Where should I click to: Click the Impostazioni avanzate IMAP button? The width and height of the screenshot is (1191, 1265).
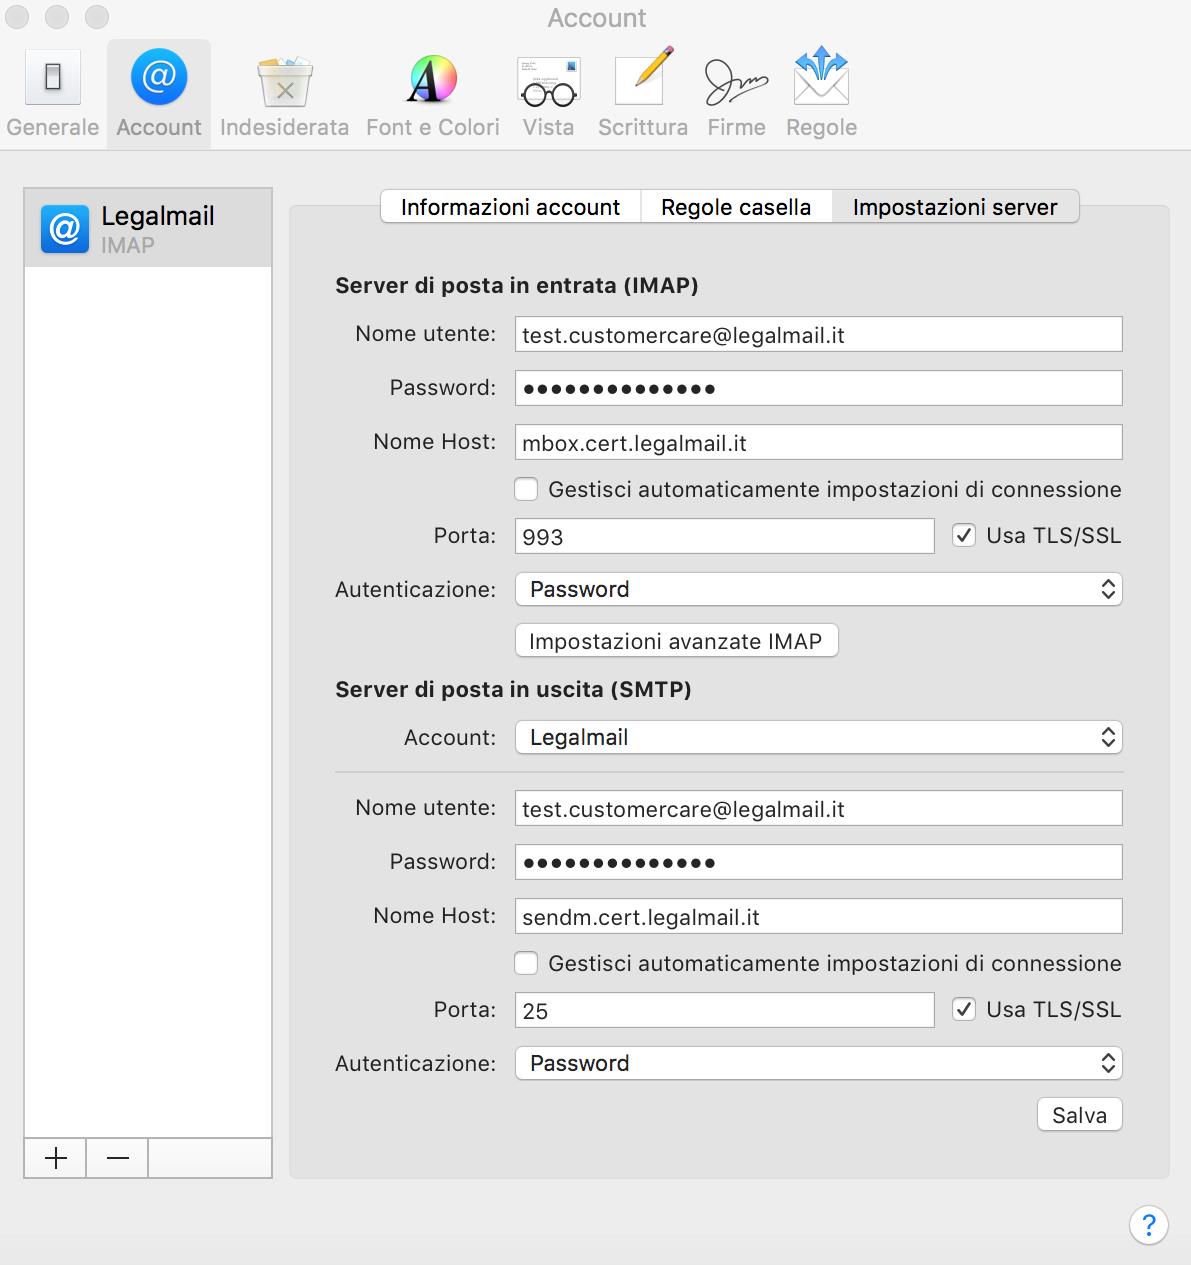point(676,641)
